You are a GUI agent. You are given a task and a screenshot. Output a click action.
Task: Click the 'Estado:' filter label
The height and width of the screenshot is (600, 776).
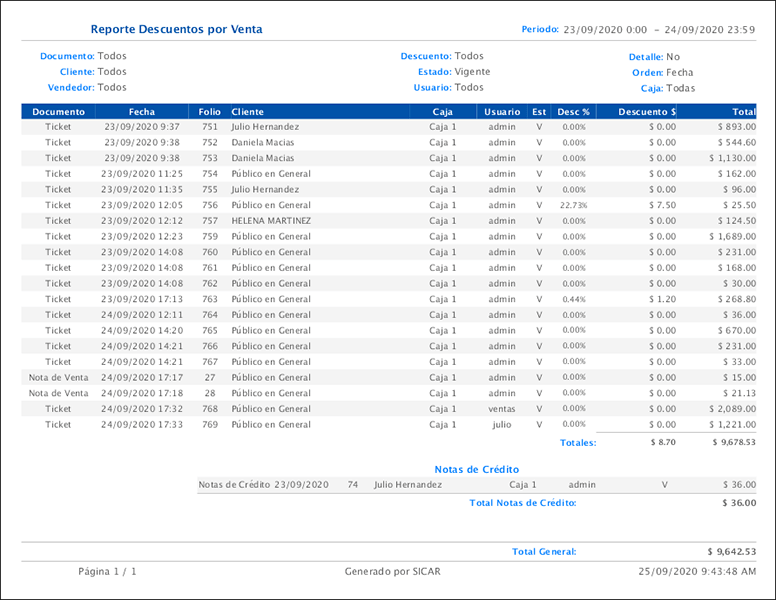pos(435,72)
